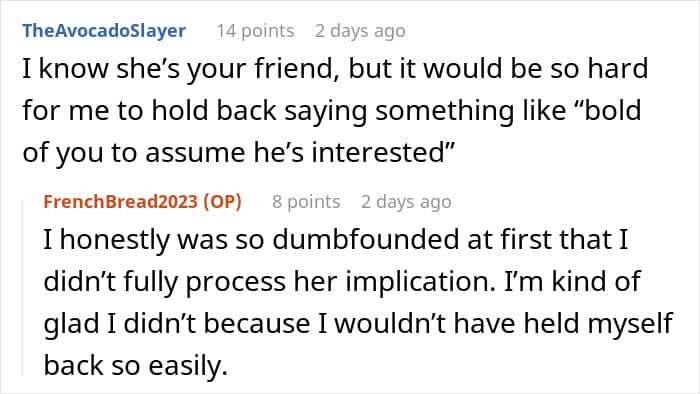700x394 pixels.
Task: Click the "(OP)" tag beside FrenchBread2023
Action: [x=222, y=202]
